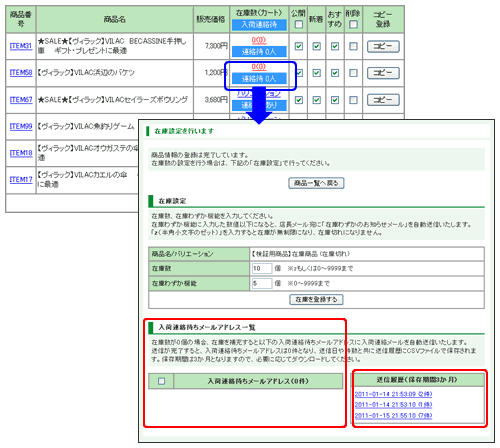Uncheck 公開 checkbox for ITEM67
The height and width of the screenshot is (448, 500).
299,100
